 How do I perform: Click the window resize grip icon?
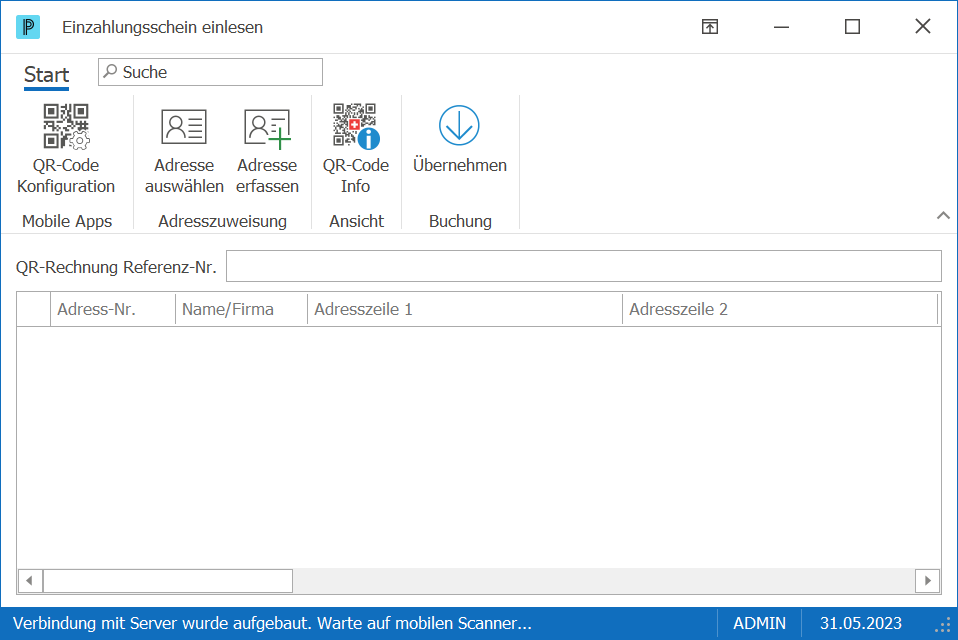tap(943, 625)
